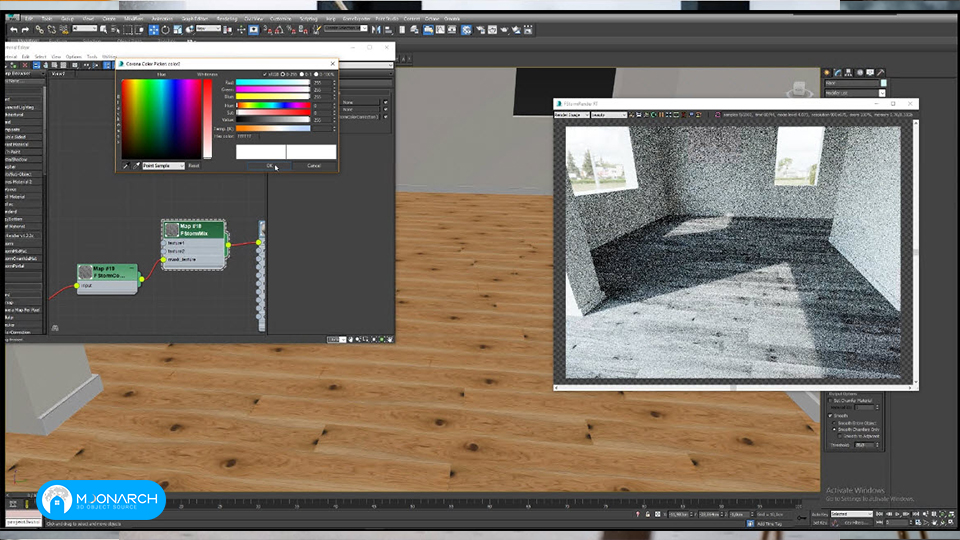Open the Scripting menu
This screenshot has width=960, height=540.
point(308,19)
